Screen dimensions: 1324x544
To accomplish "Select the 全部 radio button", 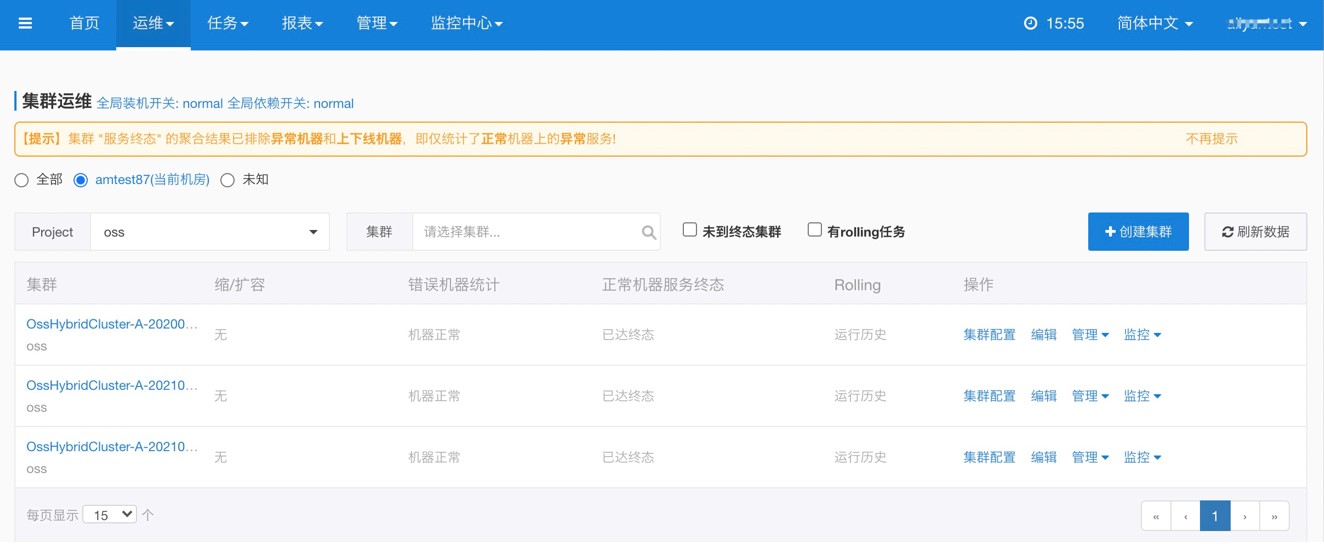I will coord(21,180).
